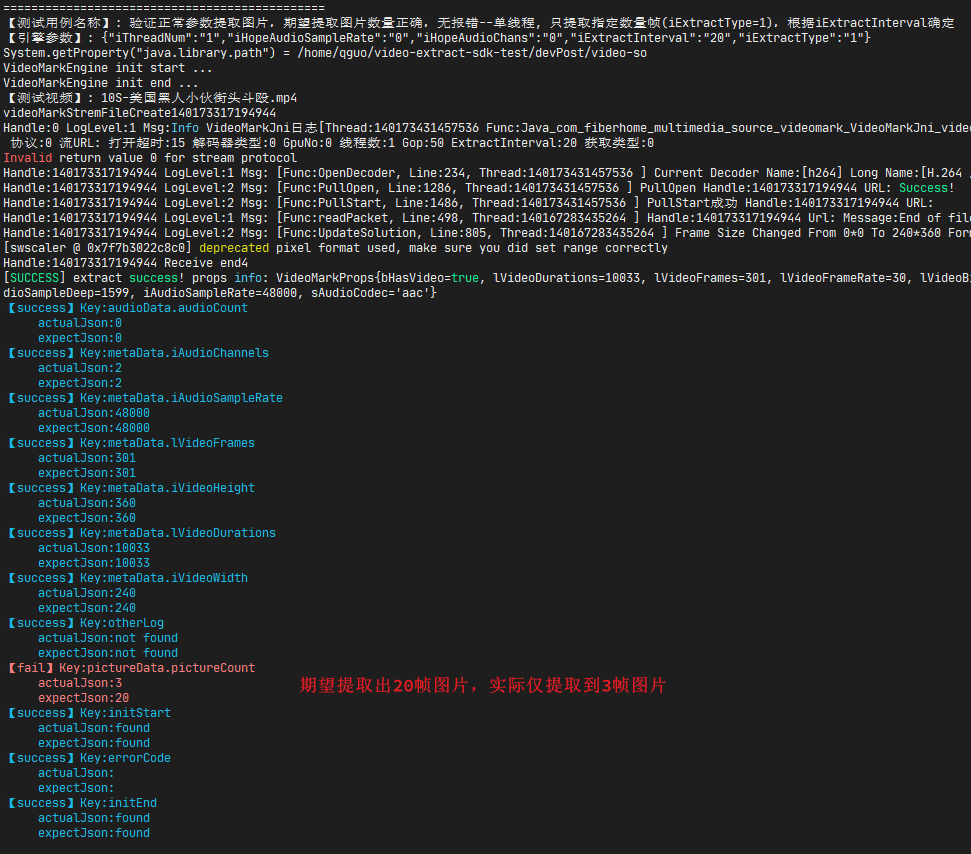
Task: Select the 【引擎参数】 engine parameters JSON line
Action: coord(437,38)
